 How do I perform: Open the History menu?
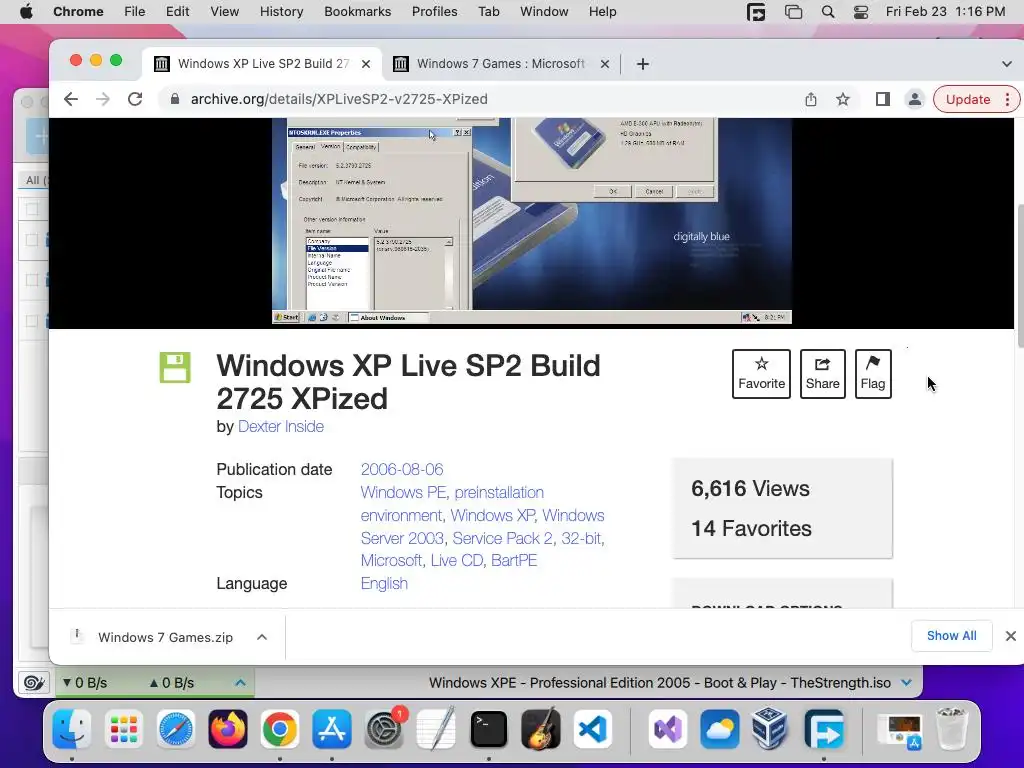[x=281, y=12]
